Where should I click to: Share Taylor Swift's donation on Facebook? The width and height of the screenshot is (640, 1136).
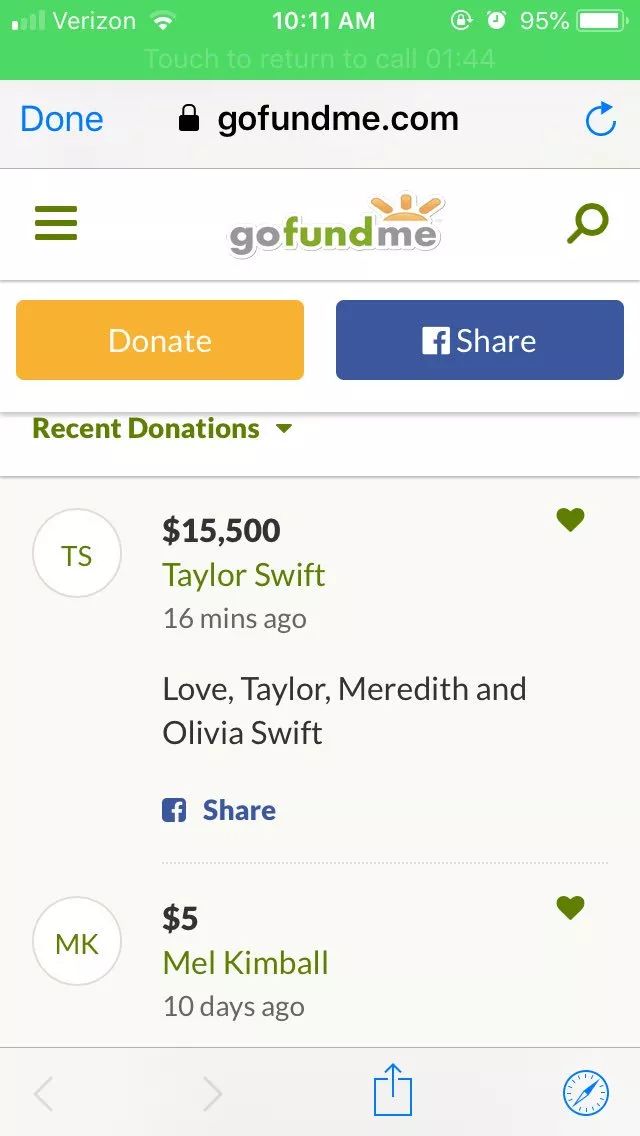220,810
